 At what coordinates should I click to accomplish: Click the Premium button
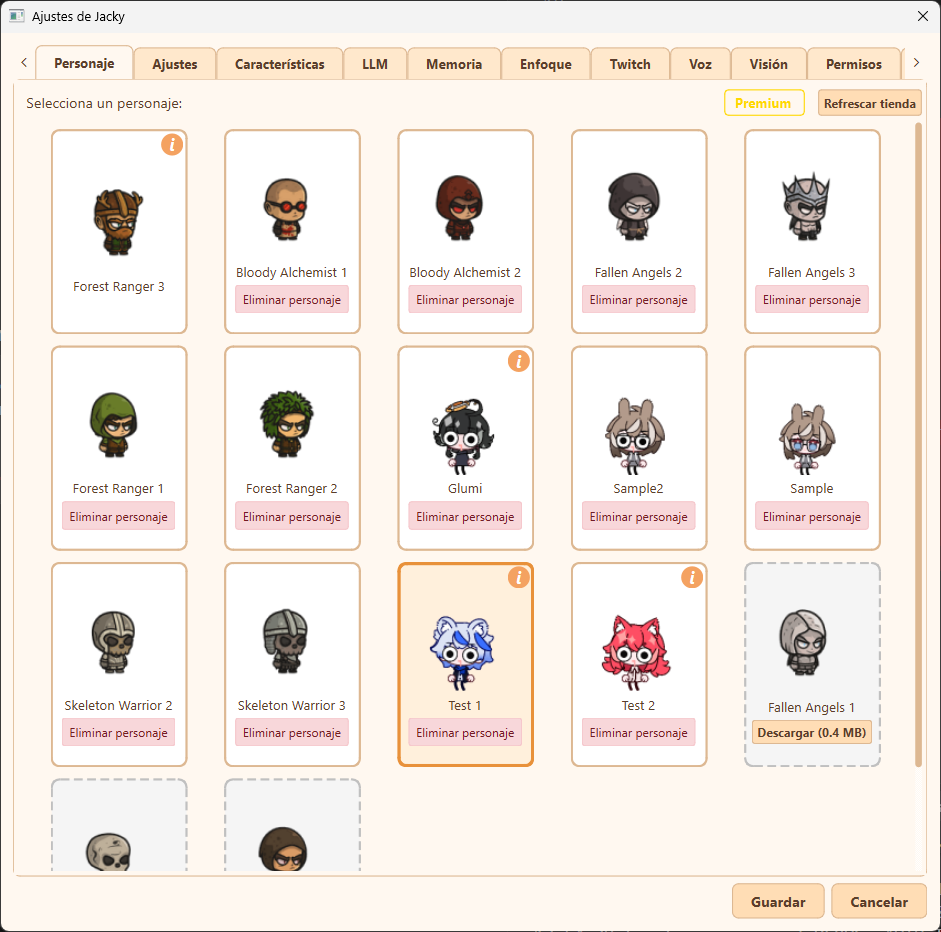tap(764, 103)
